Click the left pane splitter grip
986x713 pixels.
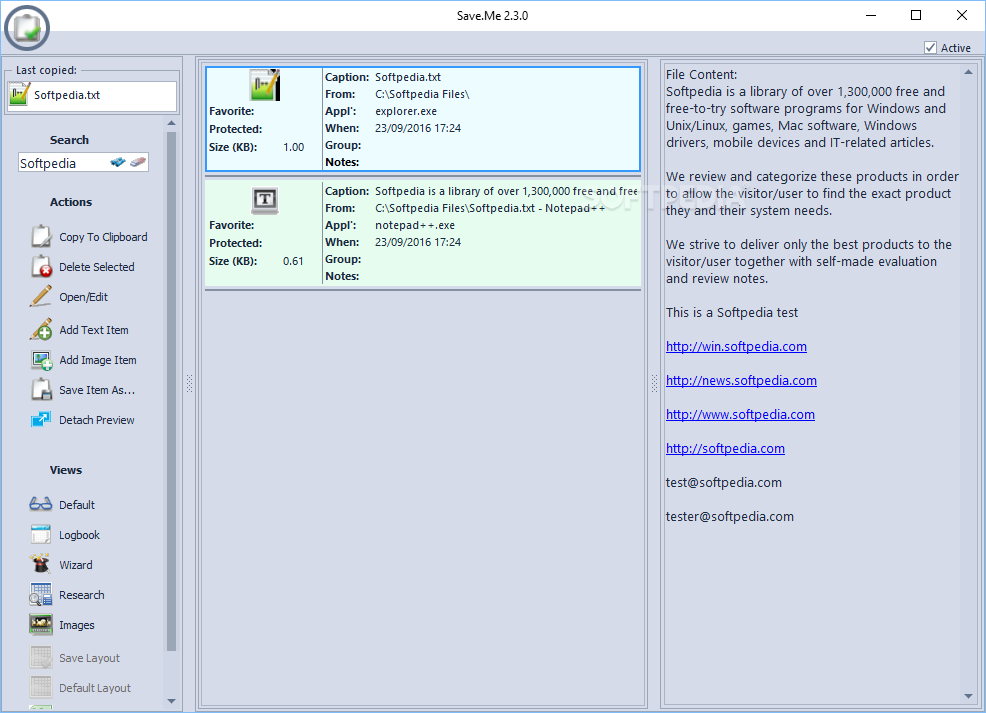(x=189, y=384)
